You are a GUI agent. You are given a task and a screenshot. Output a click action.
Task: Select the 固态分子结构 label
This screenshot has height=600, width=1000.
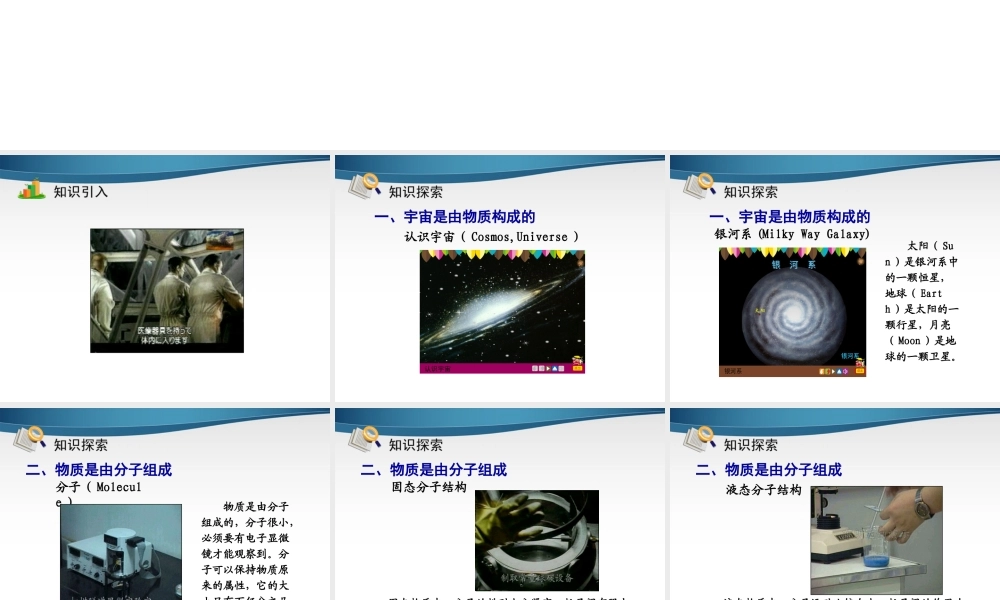429,487
